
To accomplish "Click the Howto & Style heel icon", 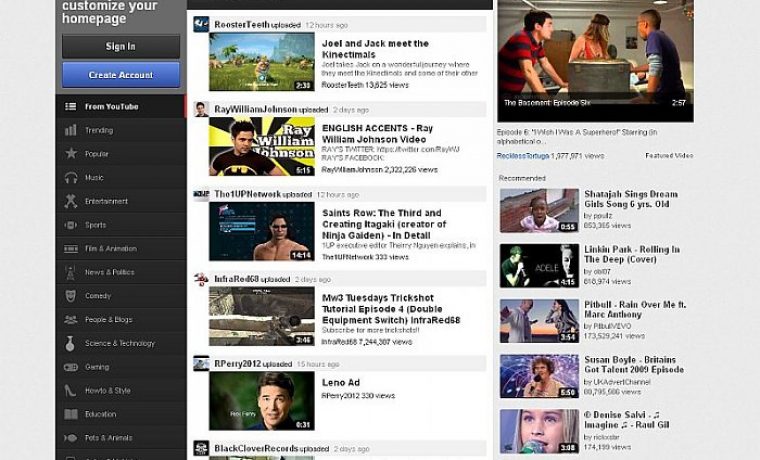I will pos(71,391).
